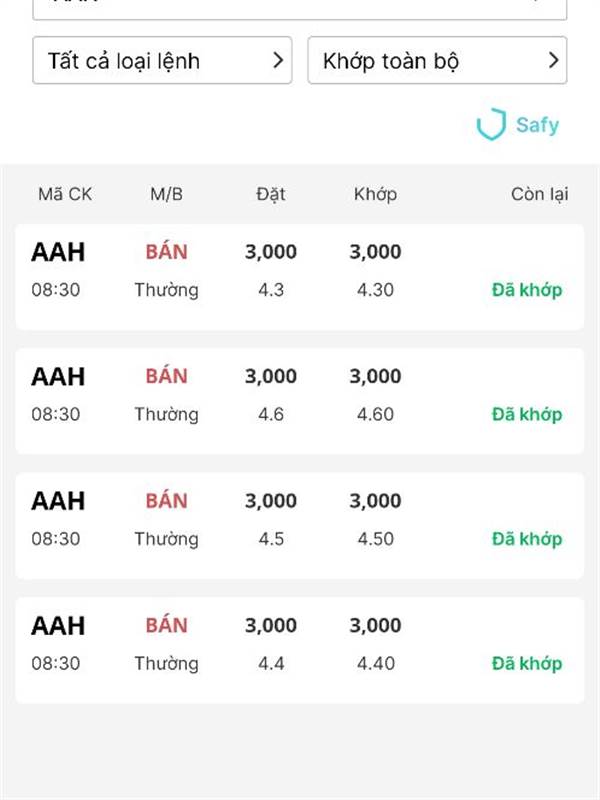600x800 pixels.
Task: Select the 'Khớp' column header
Action: pos(375,194)
